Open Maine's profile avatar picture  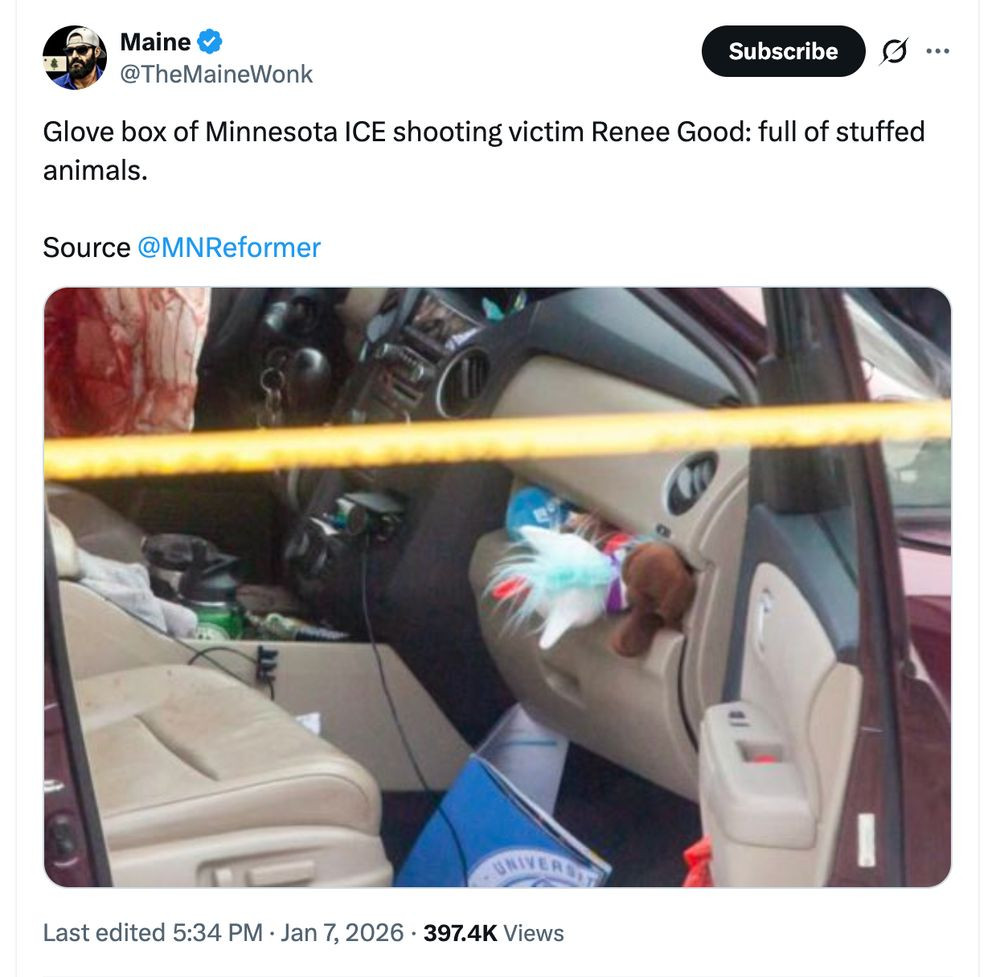pos(74,57)
